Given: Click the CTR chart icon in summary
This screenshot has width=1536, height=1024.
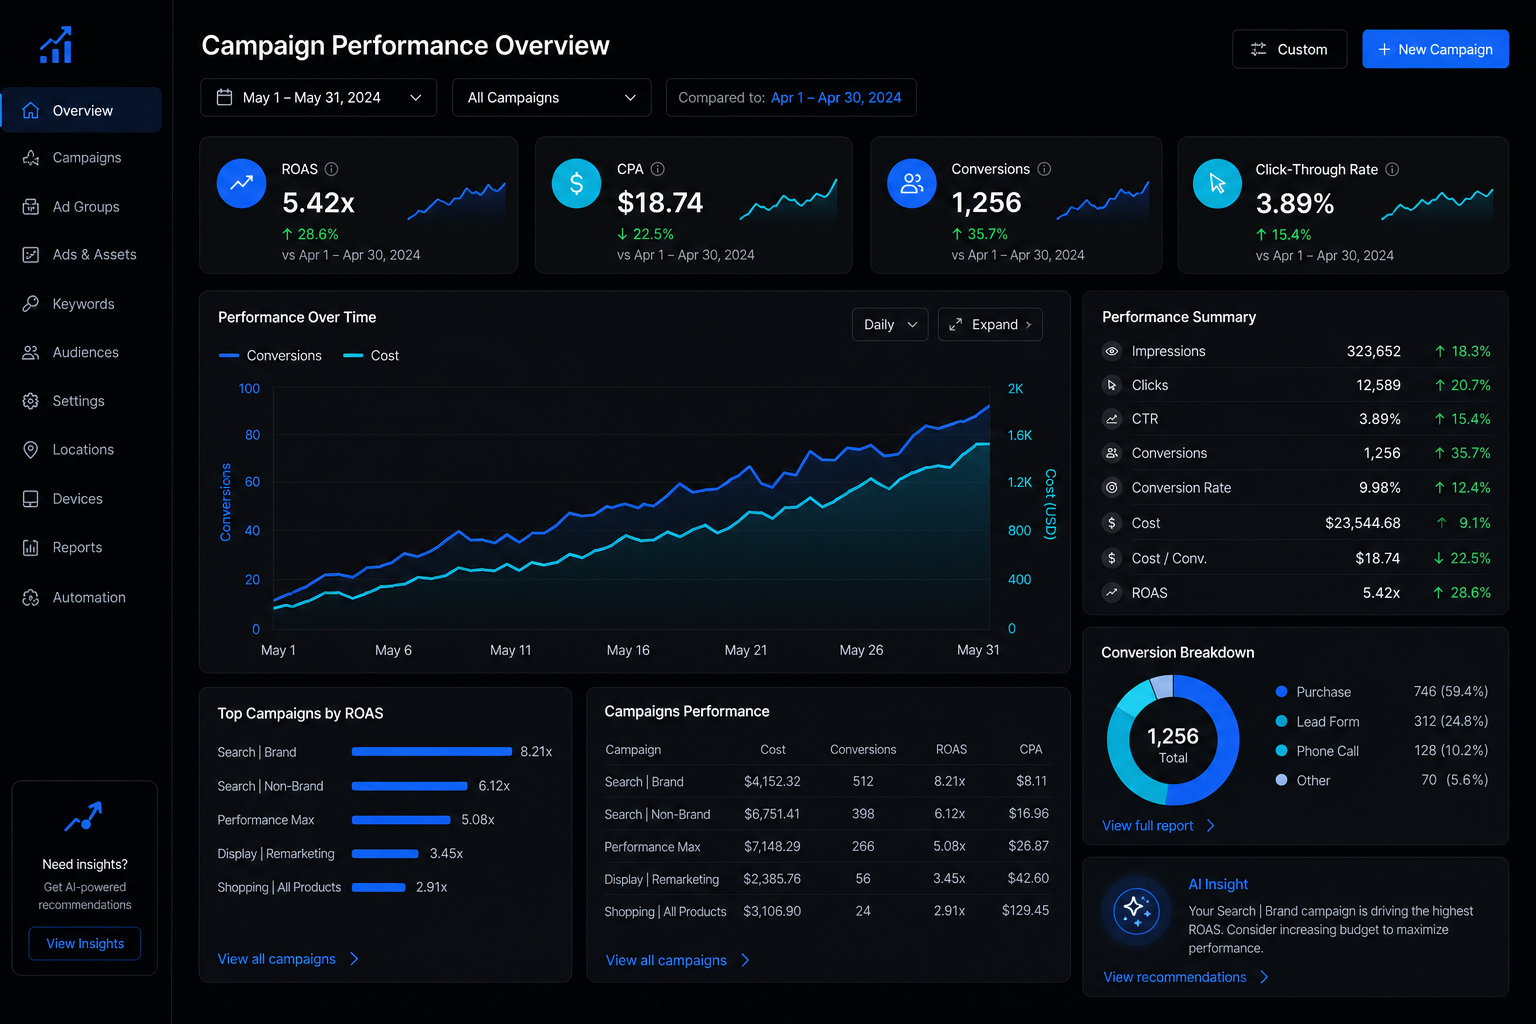Looking at the screenshot, I should click(x=1112, y=419).
